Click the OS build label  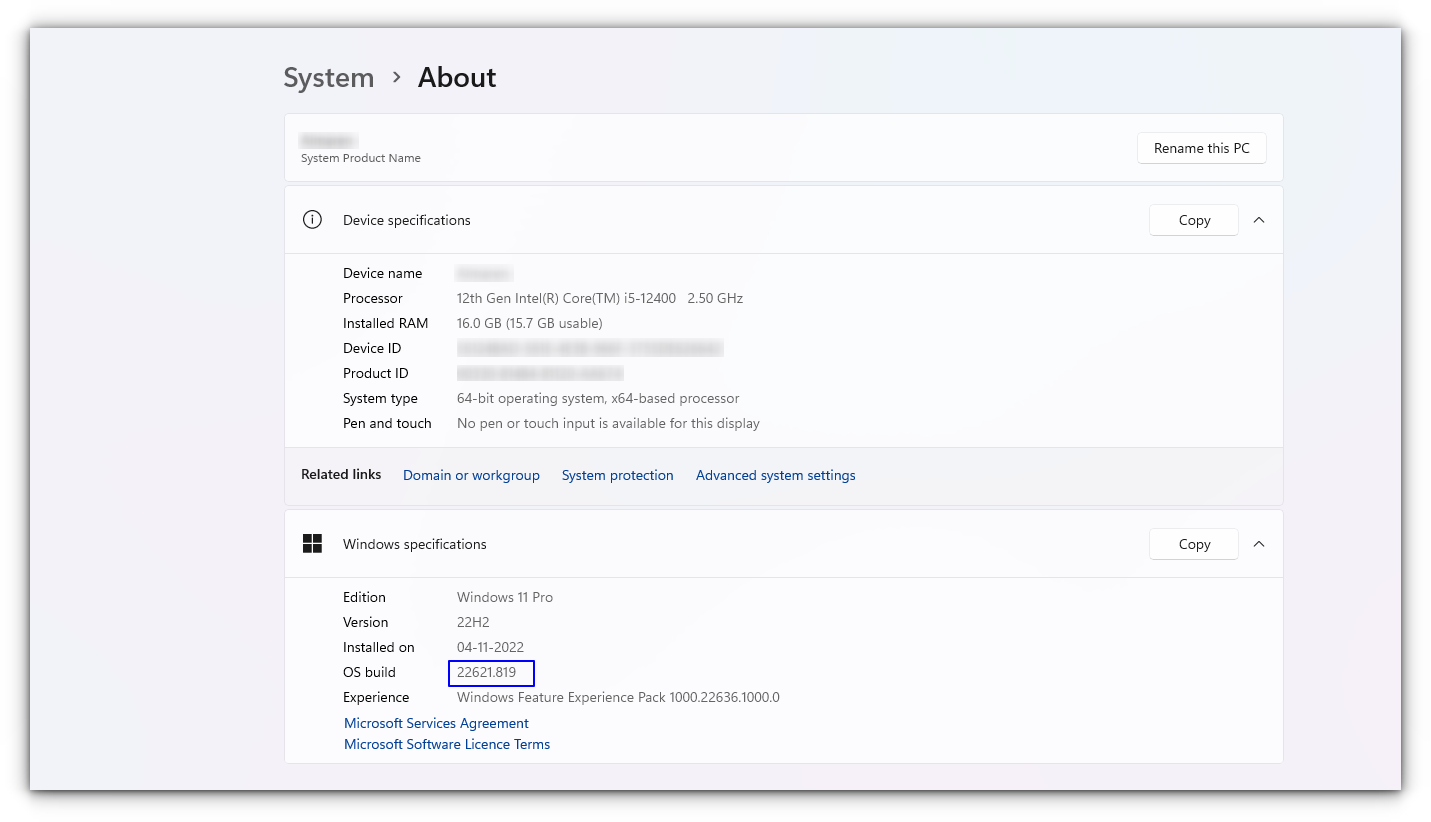[369, 672]
